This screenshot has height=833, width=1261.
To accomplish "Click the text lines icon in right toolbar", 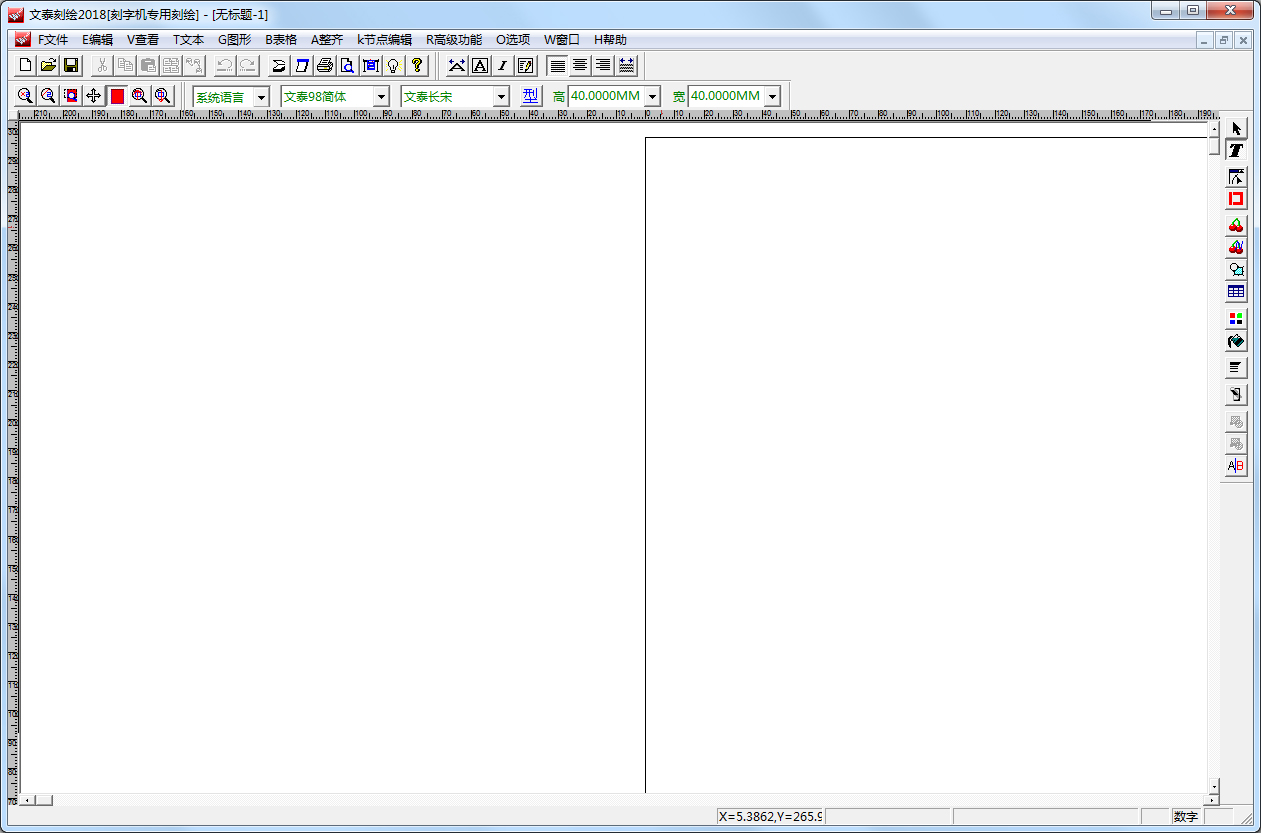I will [x=1236, y=368].
